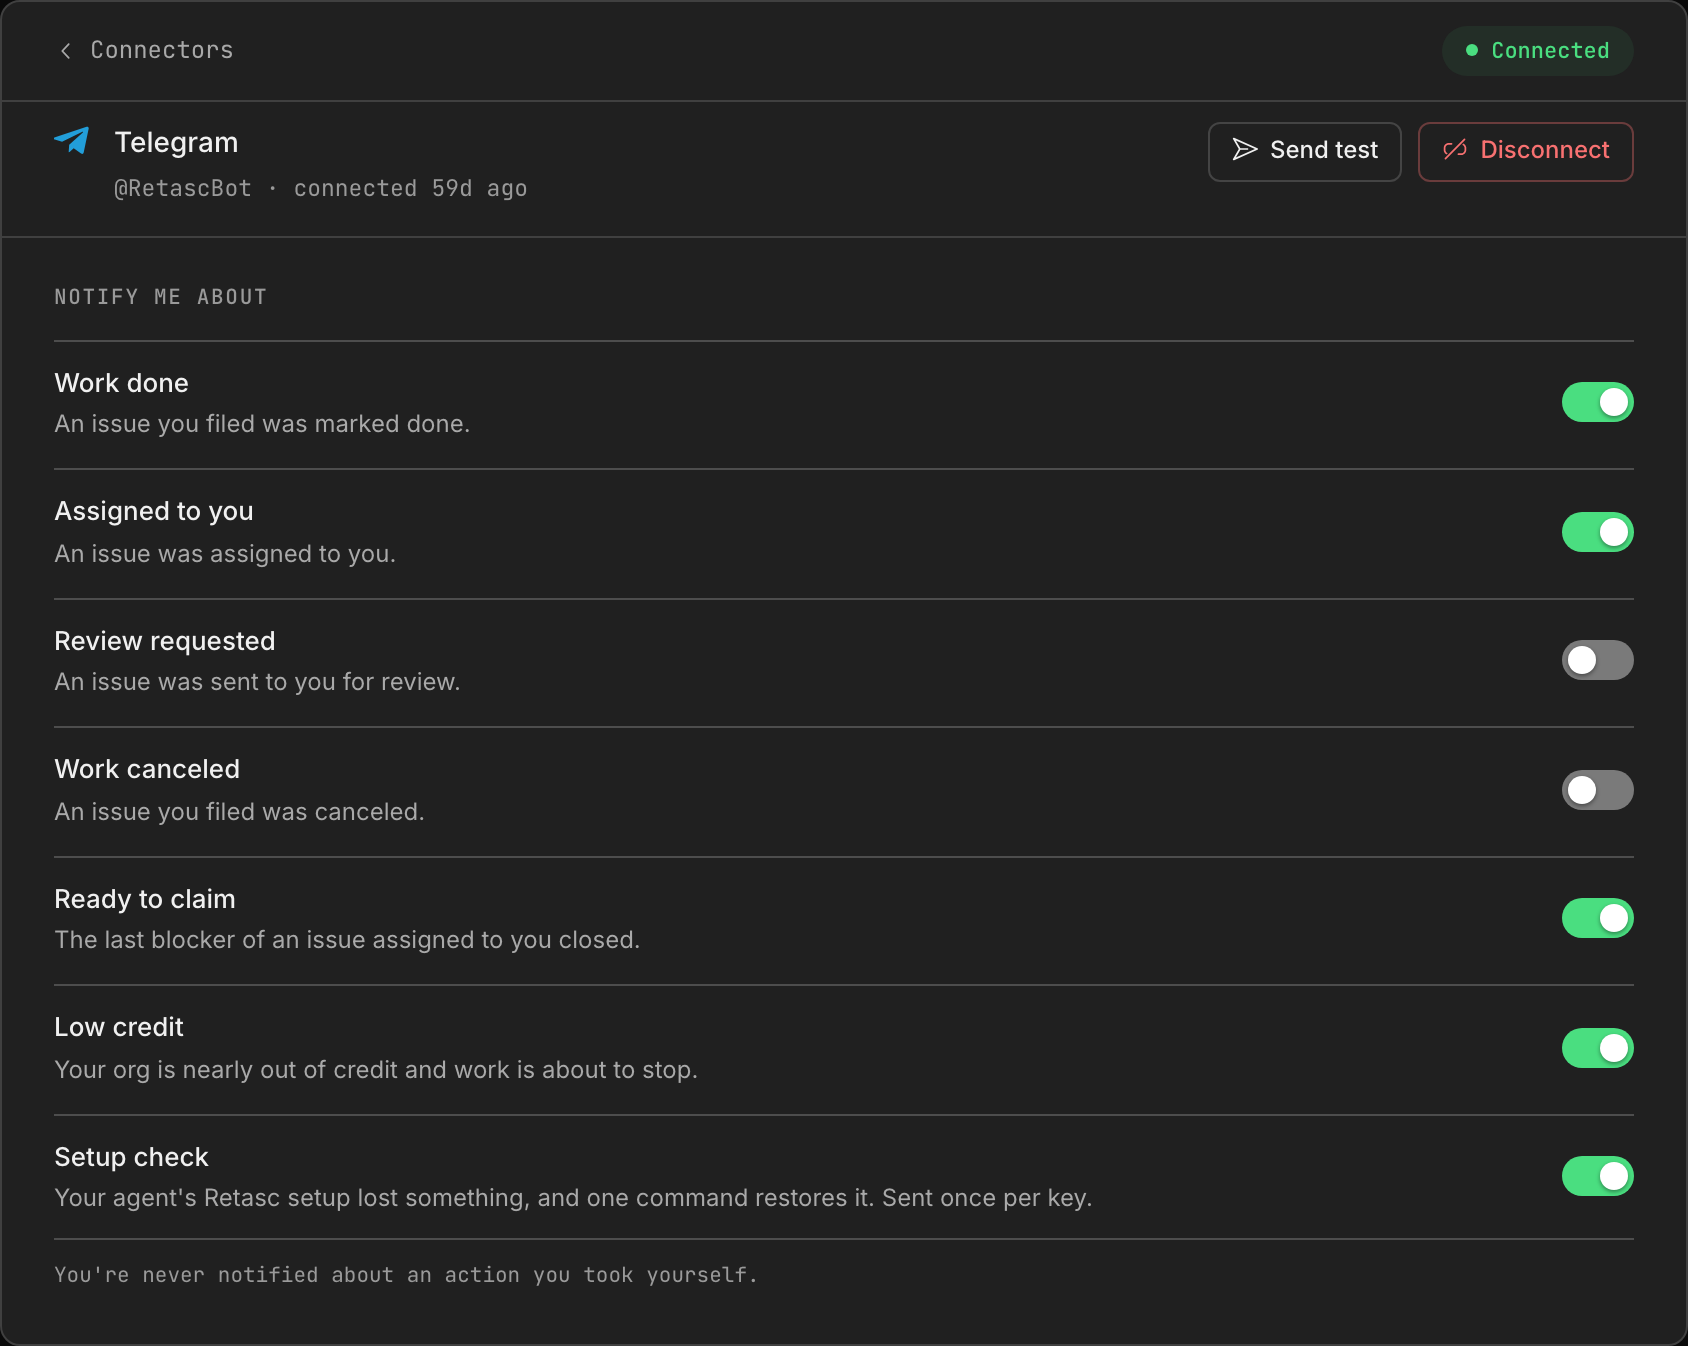This screenshot has width=1688, height=1346.
Task: Click "Your agent's Retasc setup lost something" description
Action: (x=573, y=1198)
